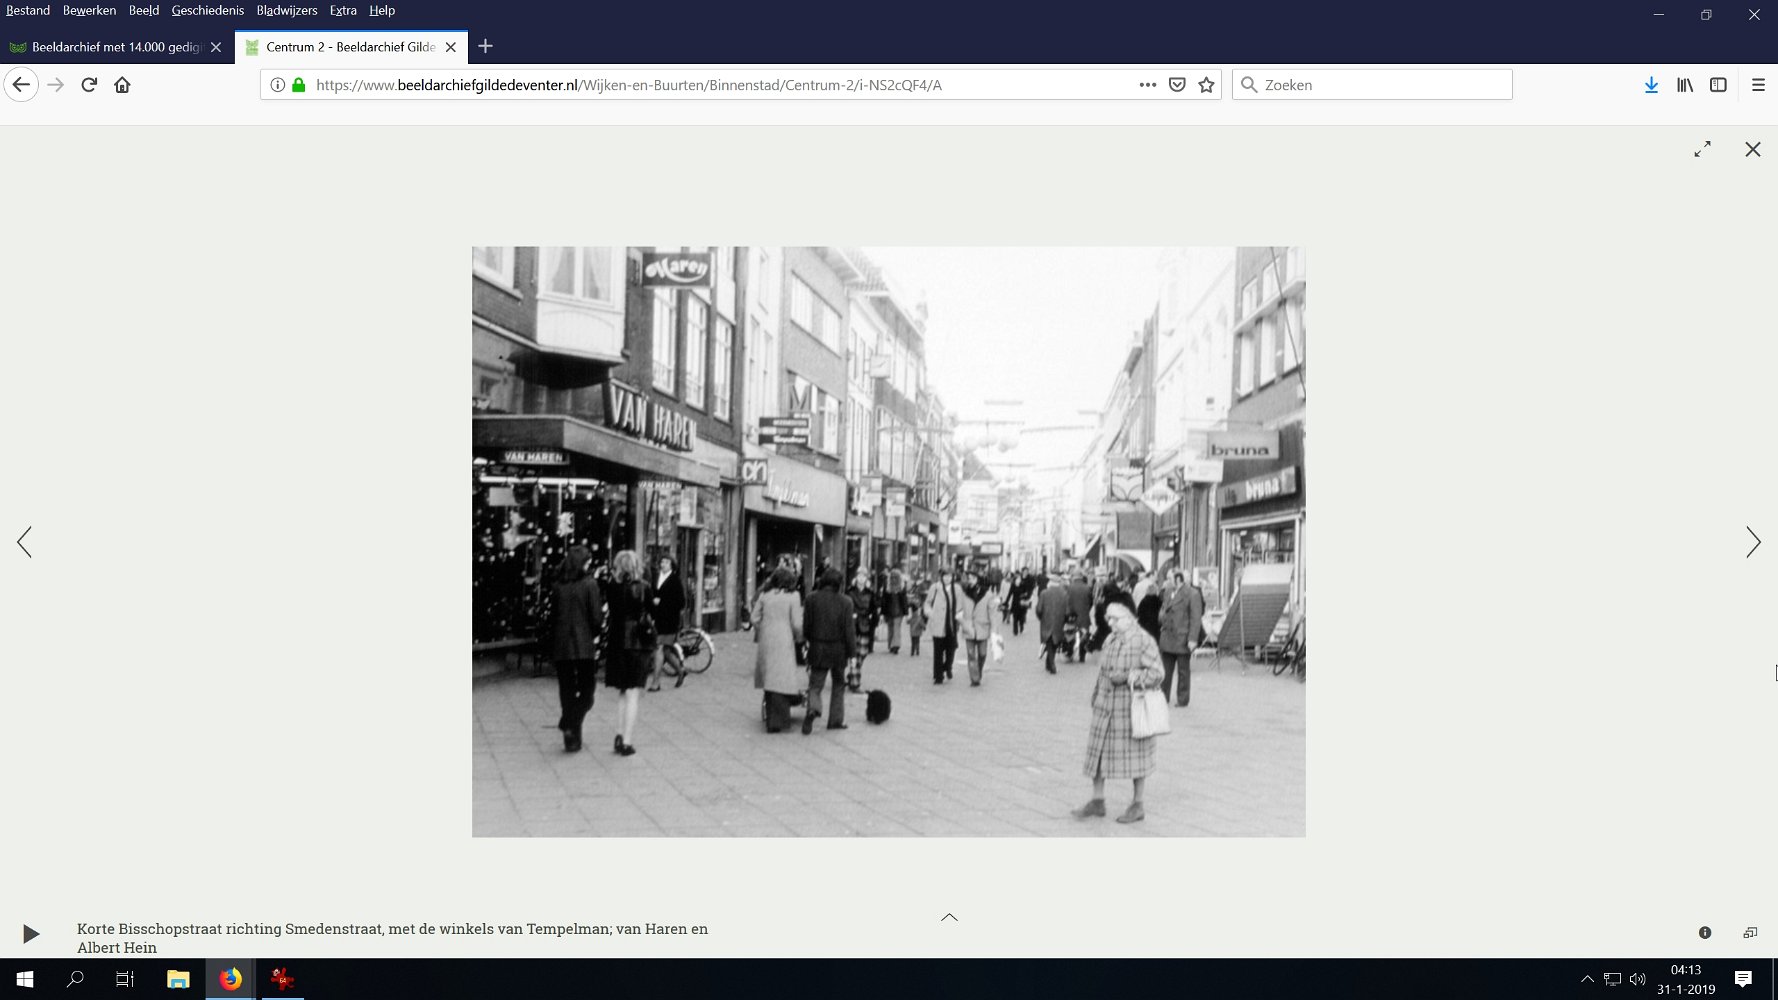The height and width of the screenshot is (1000, 1778).
Task: Open the Help menu
Action: coord(382,11)
